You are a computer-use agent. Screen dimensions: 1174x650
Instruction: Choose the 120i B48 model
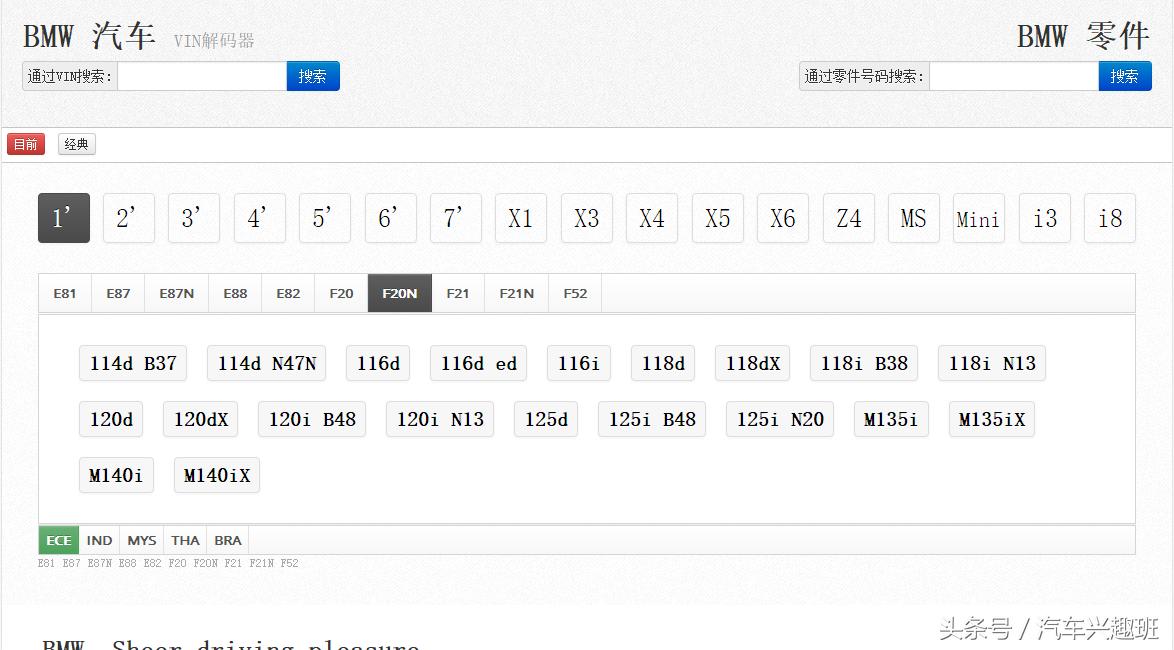point(312,419)
